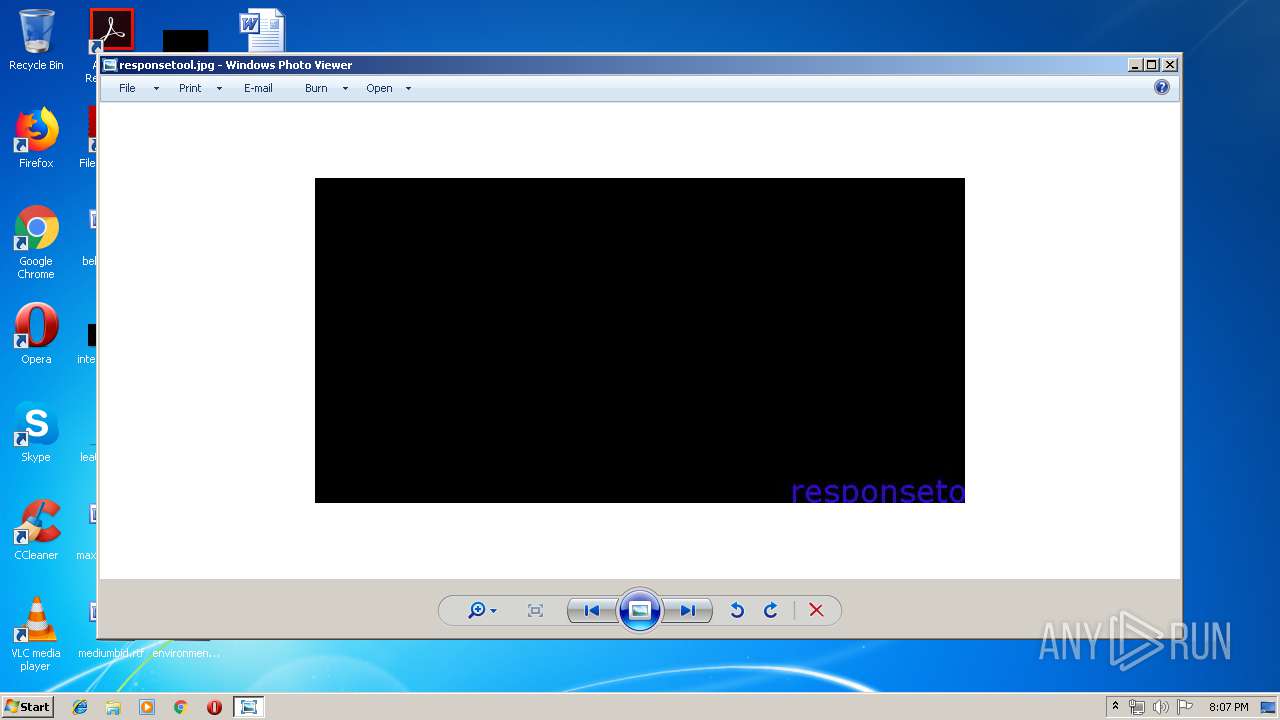Open the network tray icon

(x=1137, y=707)
